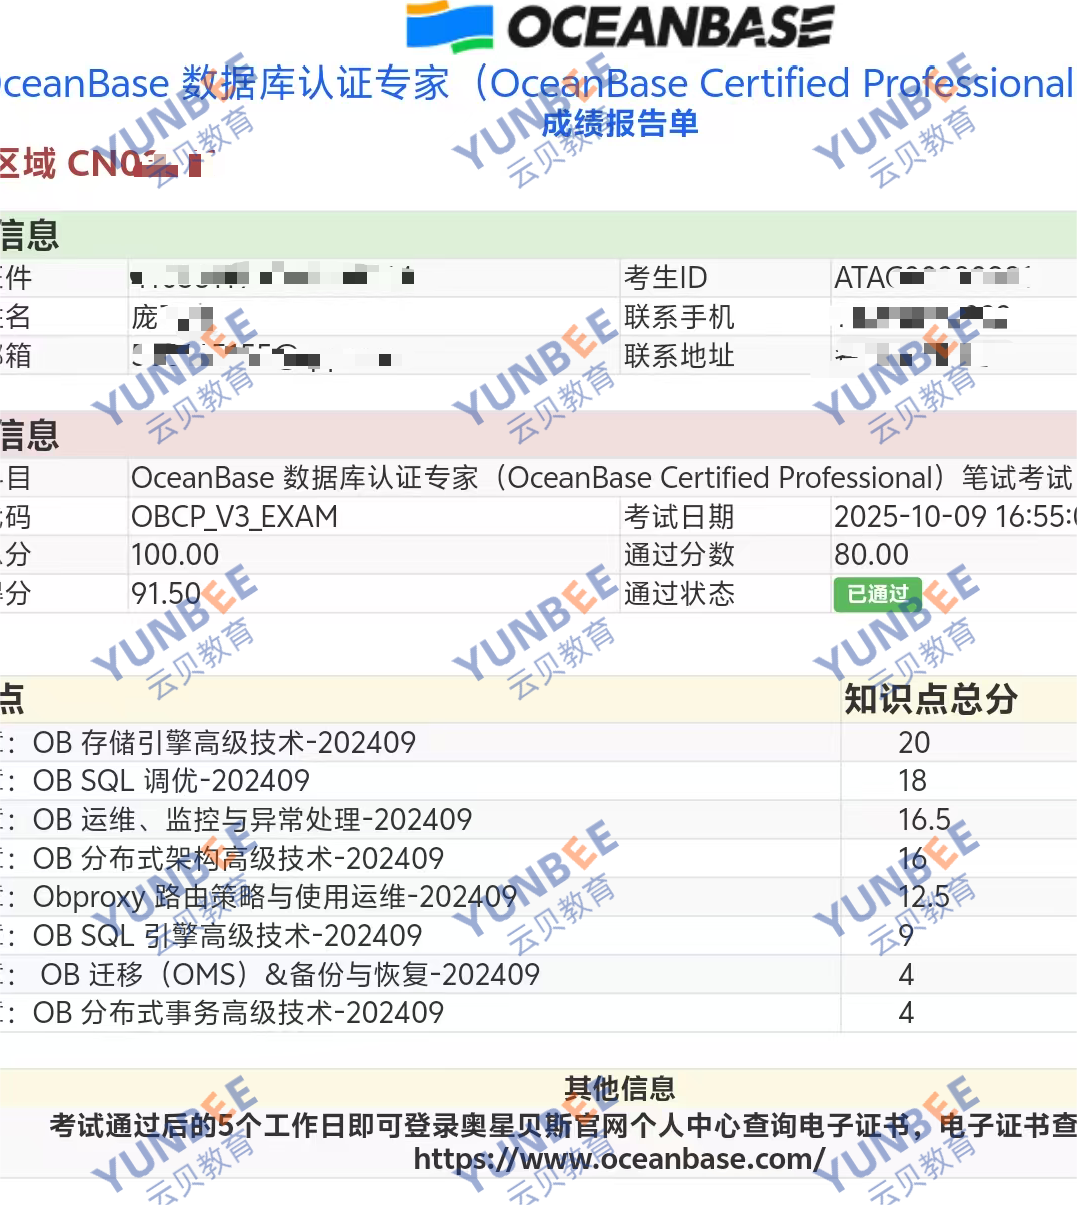This screenshot has height=1205, width=1077.
Task: Select the score value 91.50
Action: tap(166, 594)
